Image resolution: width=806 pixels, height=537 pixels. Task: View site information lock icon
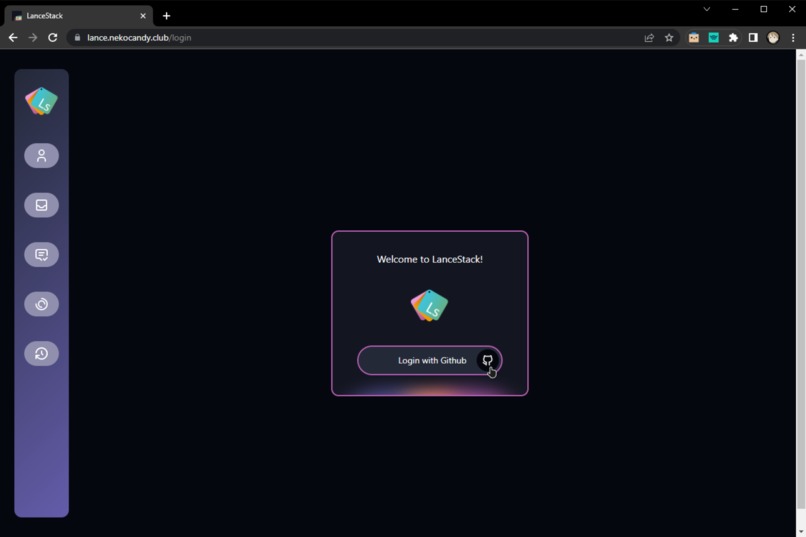point(78,38)
